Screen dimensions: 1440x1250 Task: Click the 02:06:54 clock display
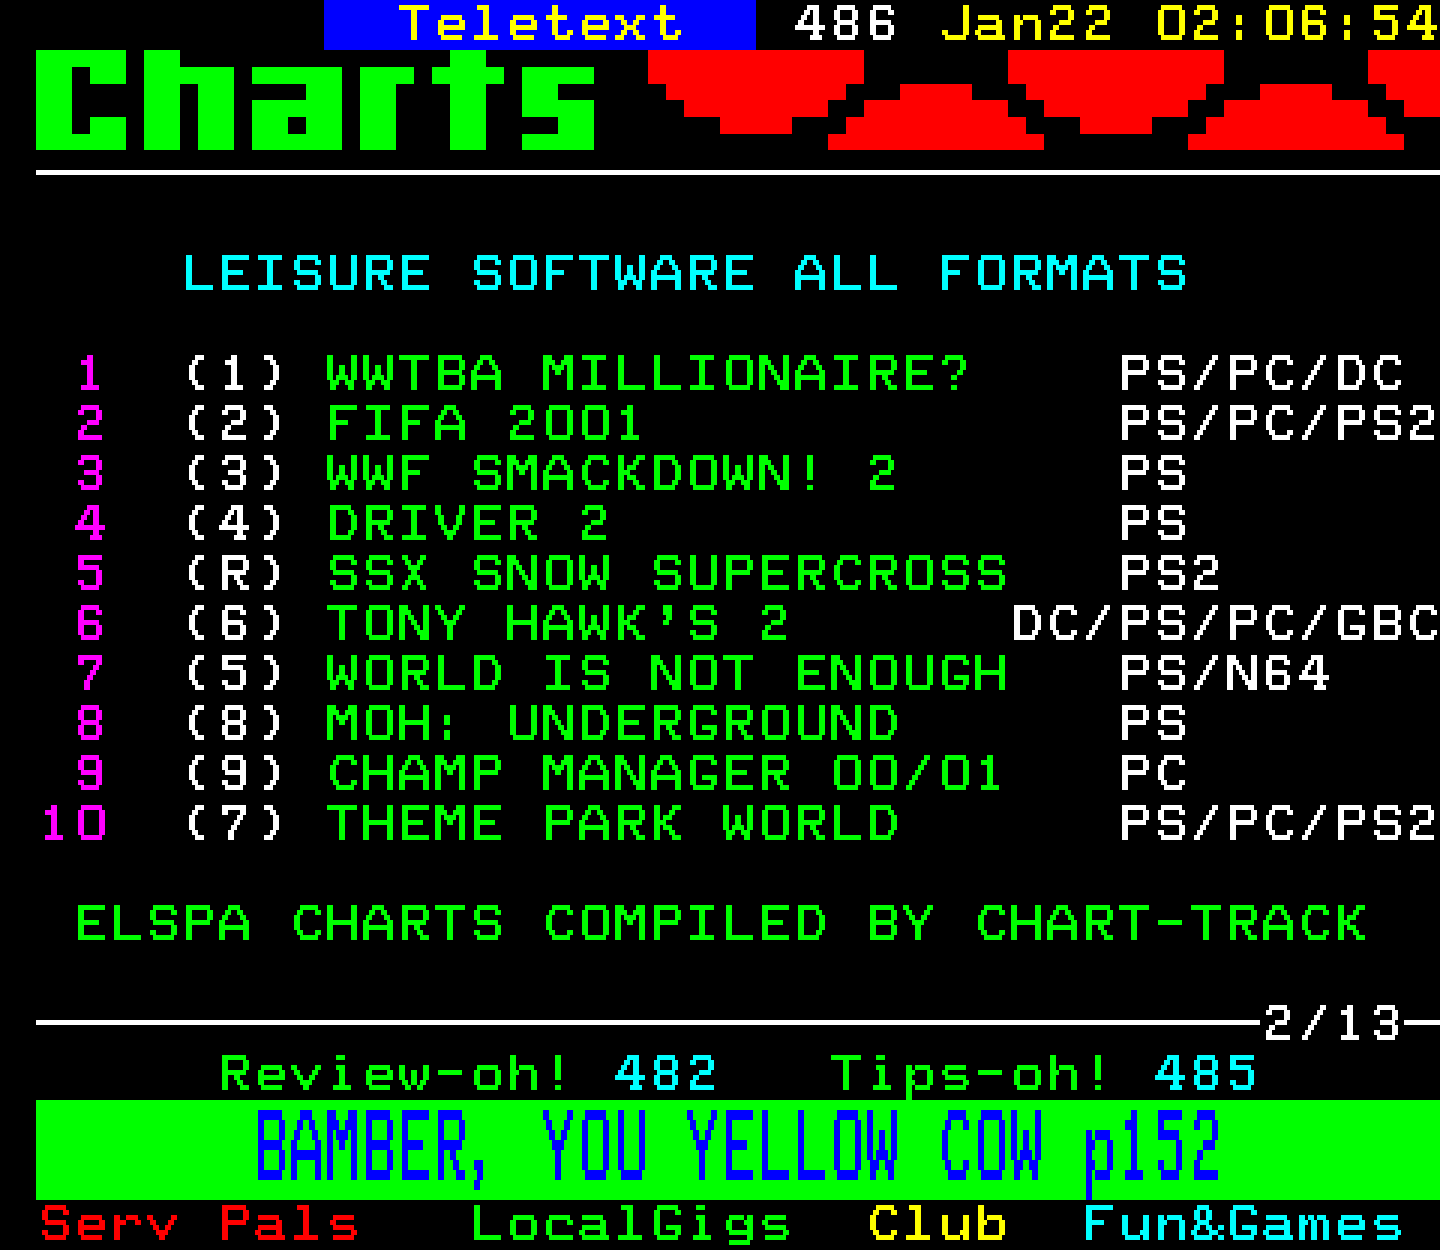tap(1297, 24)
